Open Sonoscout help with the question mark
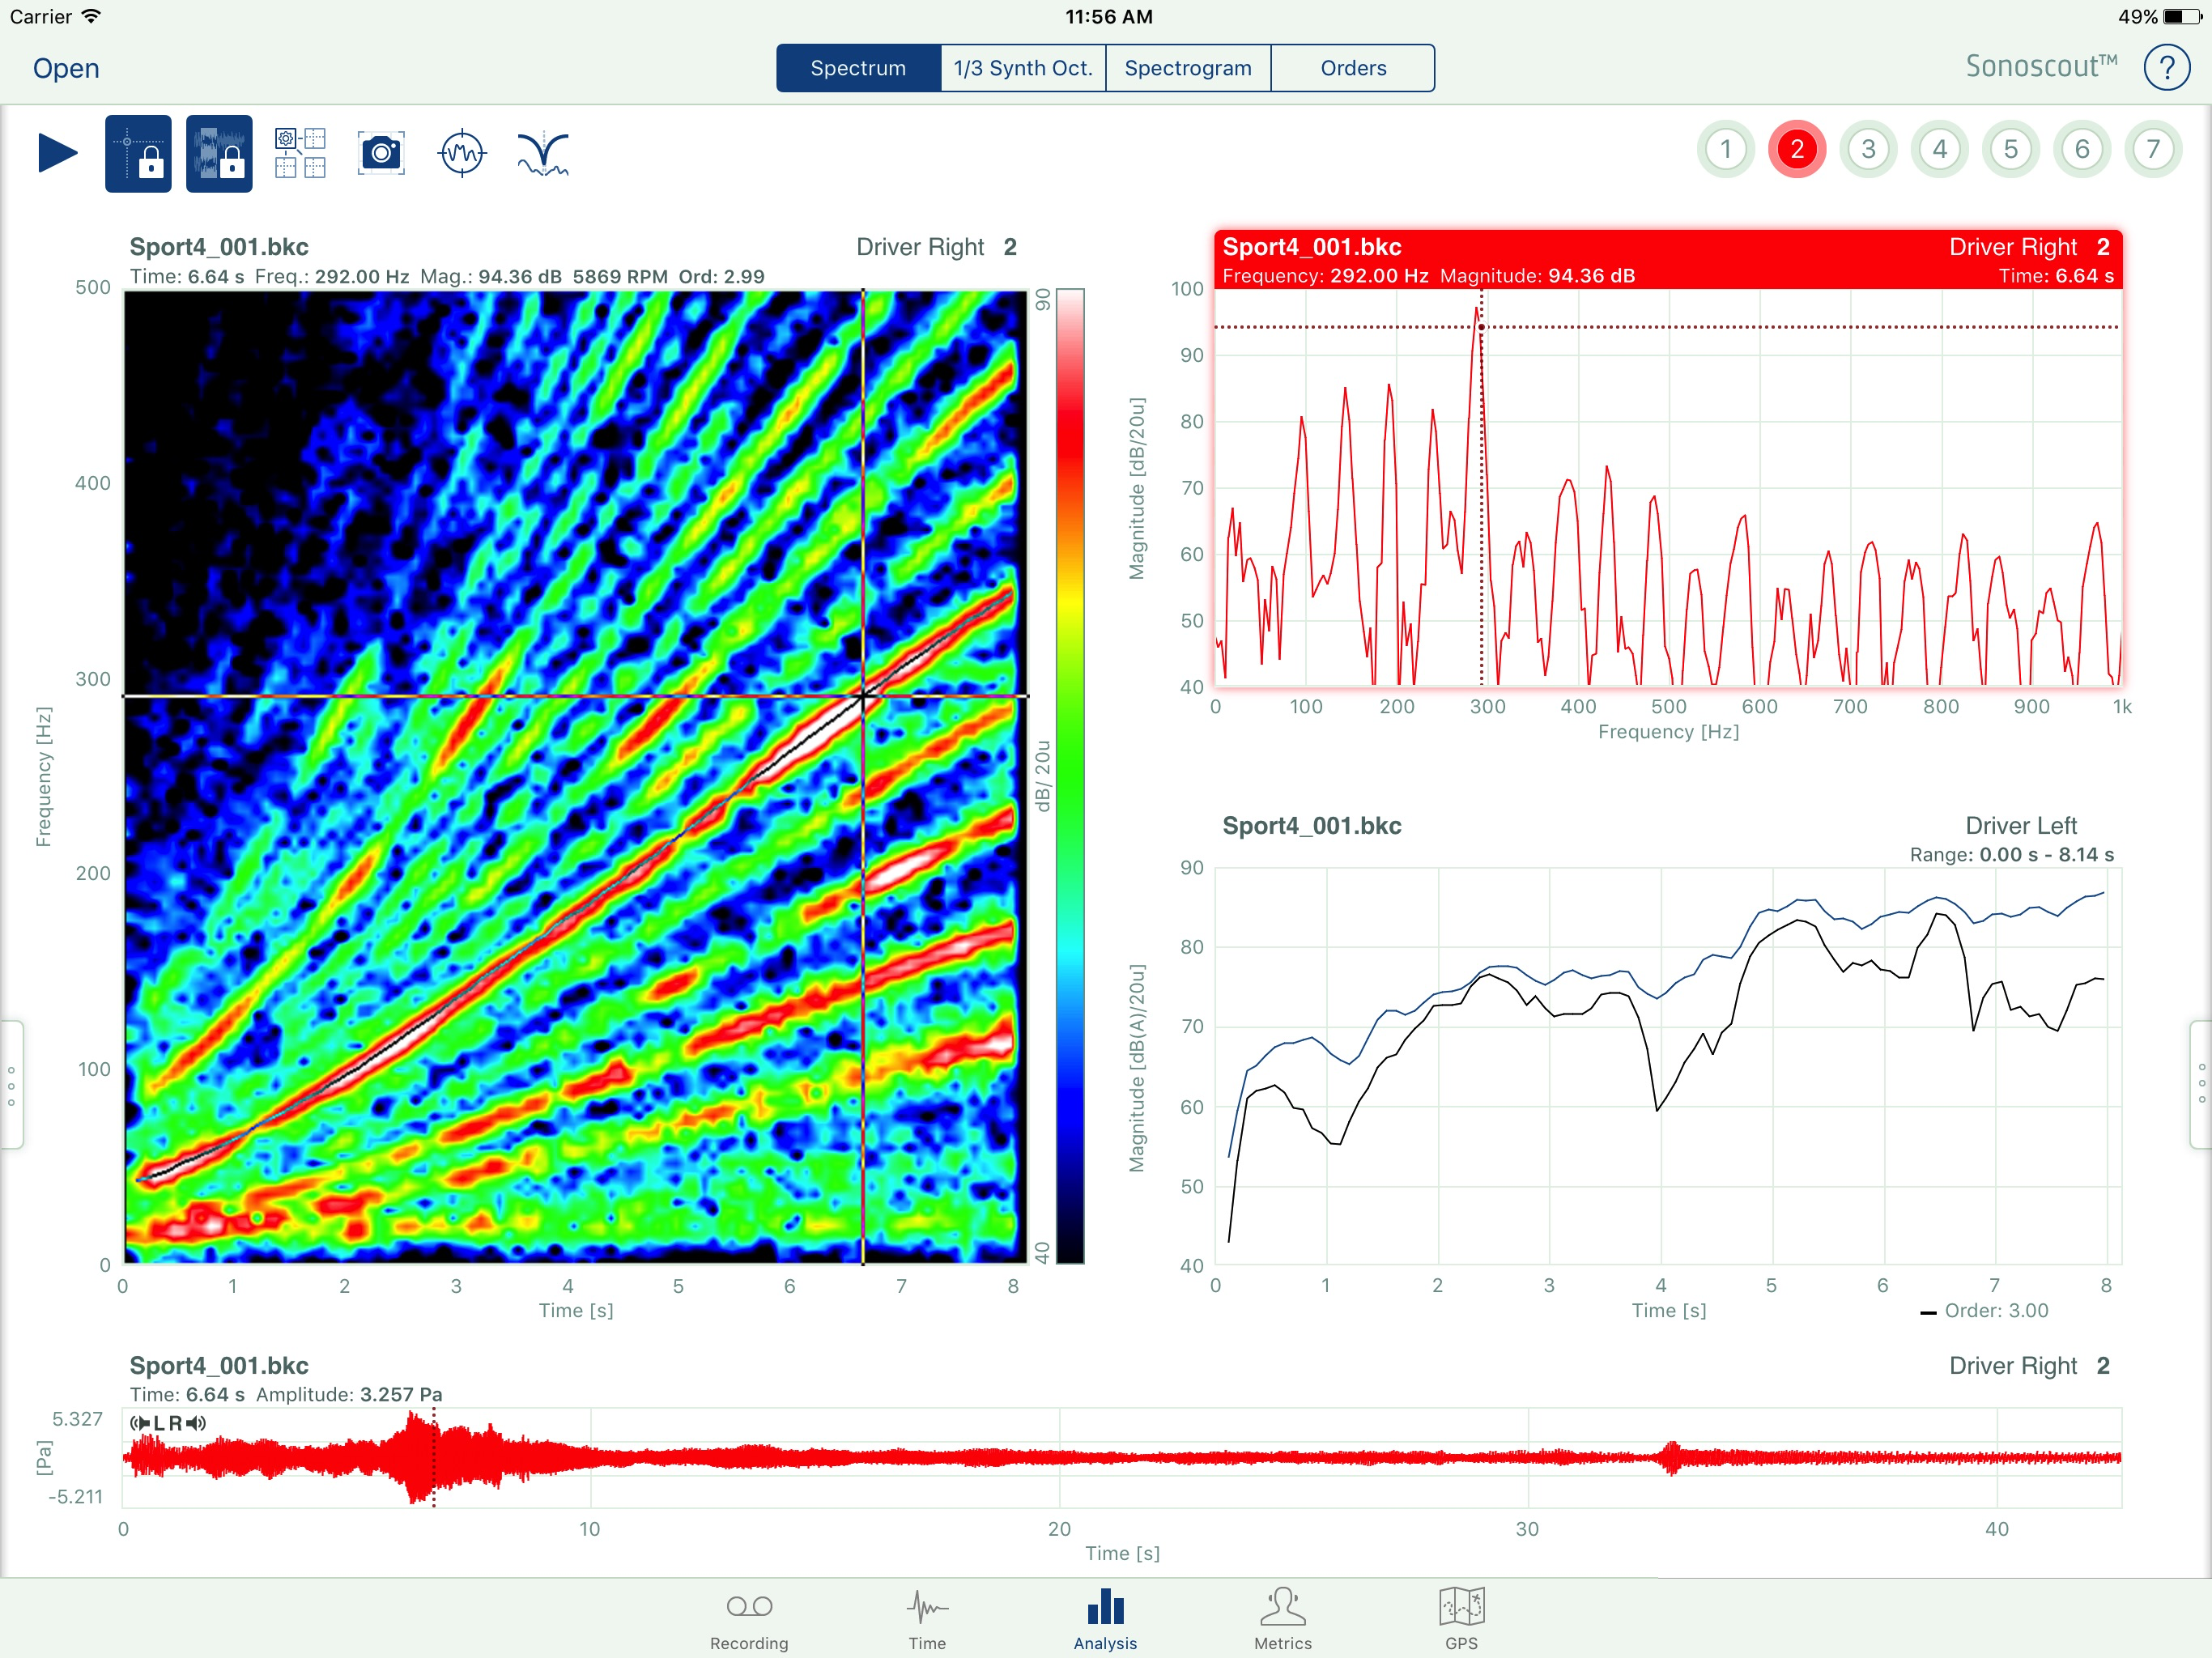This screenshot has height=1658, width=2212. [2166, 68]
